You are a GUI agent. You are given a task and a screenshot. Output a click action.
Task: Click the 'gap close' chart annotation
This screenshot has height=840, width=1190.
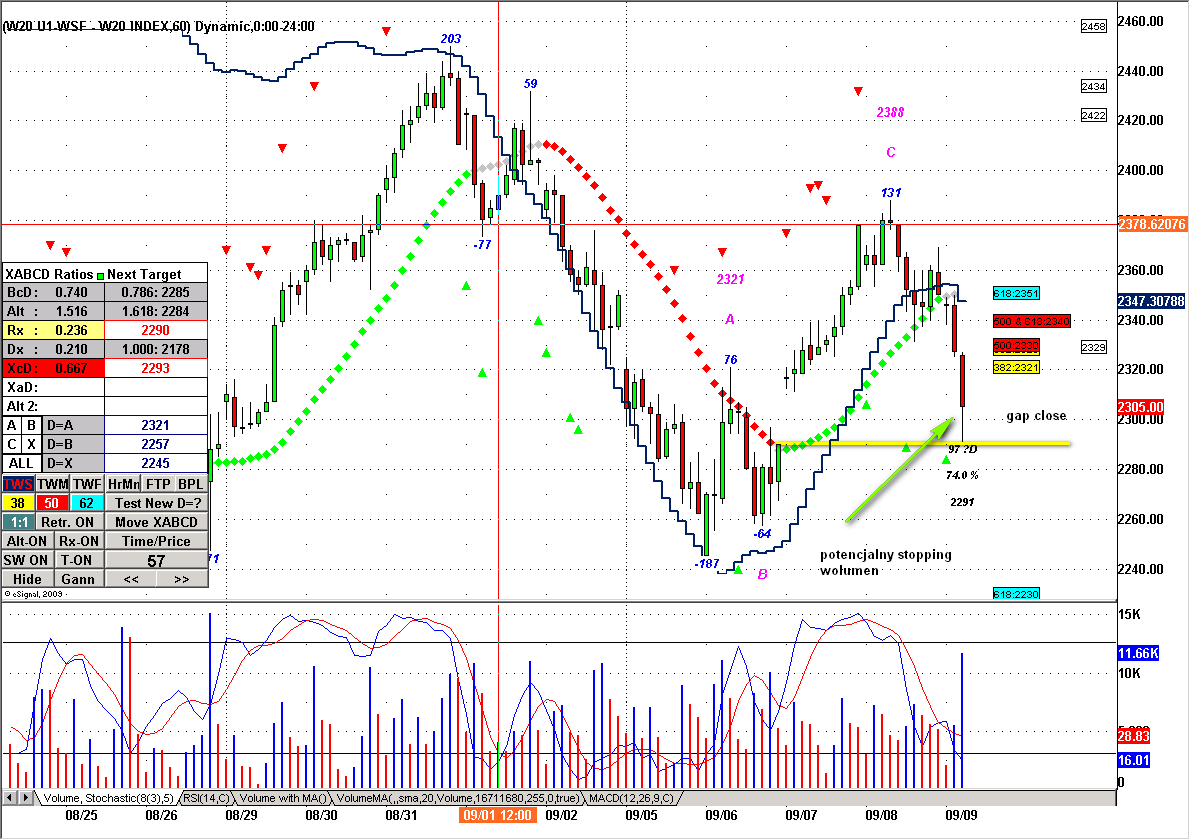[1037, 416]
